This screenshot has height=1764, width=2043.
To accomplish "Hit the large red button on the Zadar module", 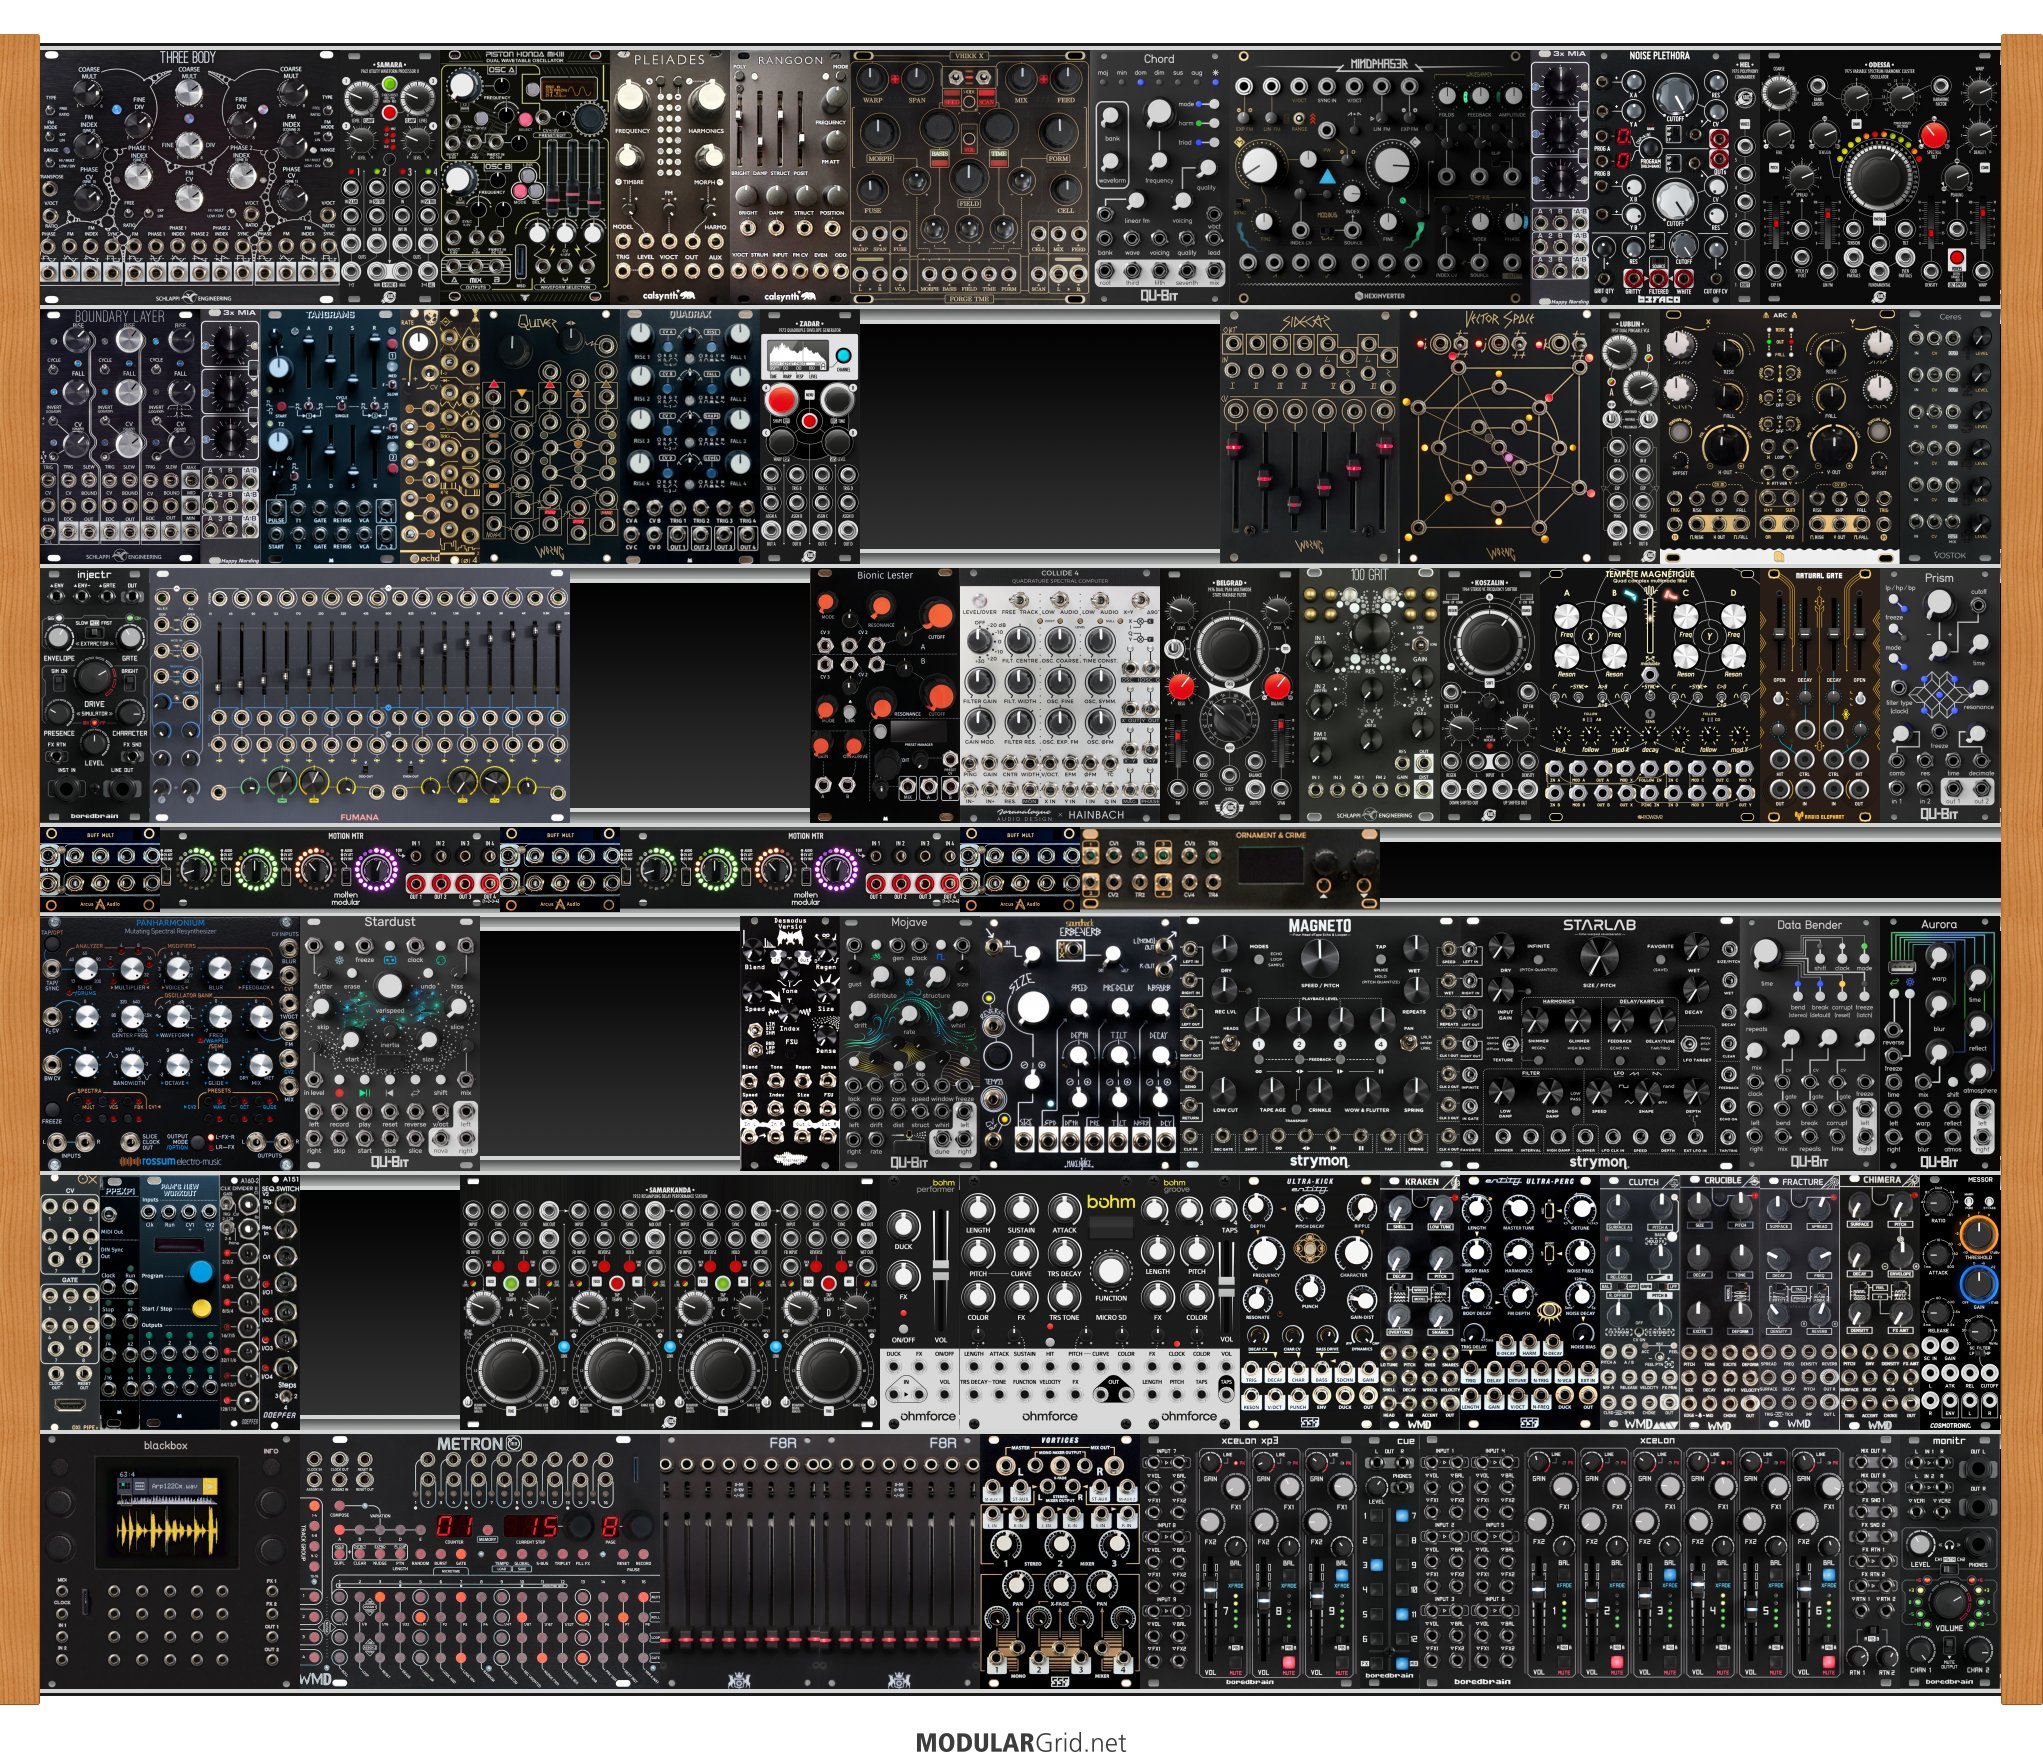I will (782, 401).
